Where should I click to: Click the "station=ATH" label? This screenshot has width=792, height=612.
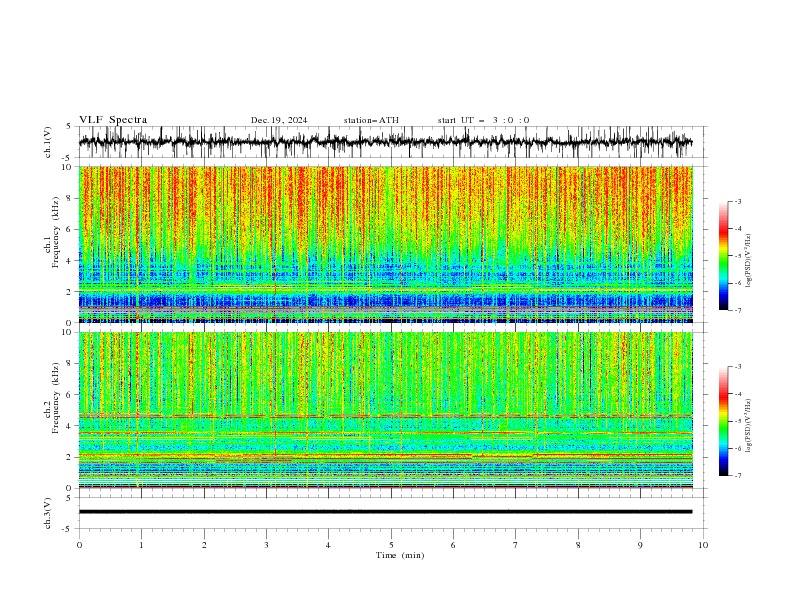click(371, 120)
